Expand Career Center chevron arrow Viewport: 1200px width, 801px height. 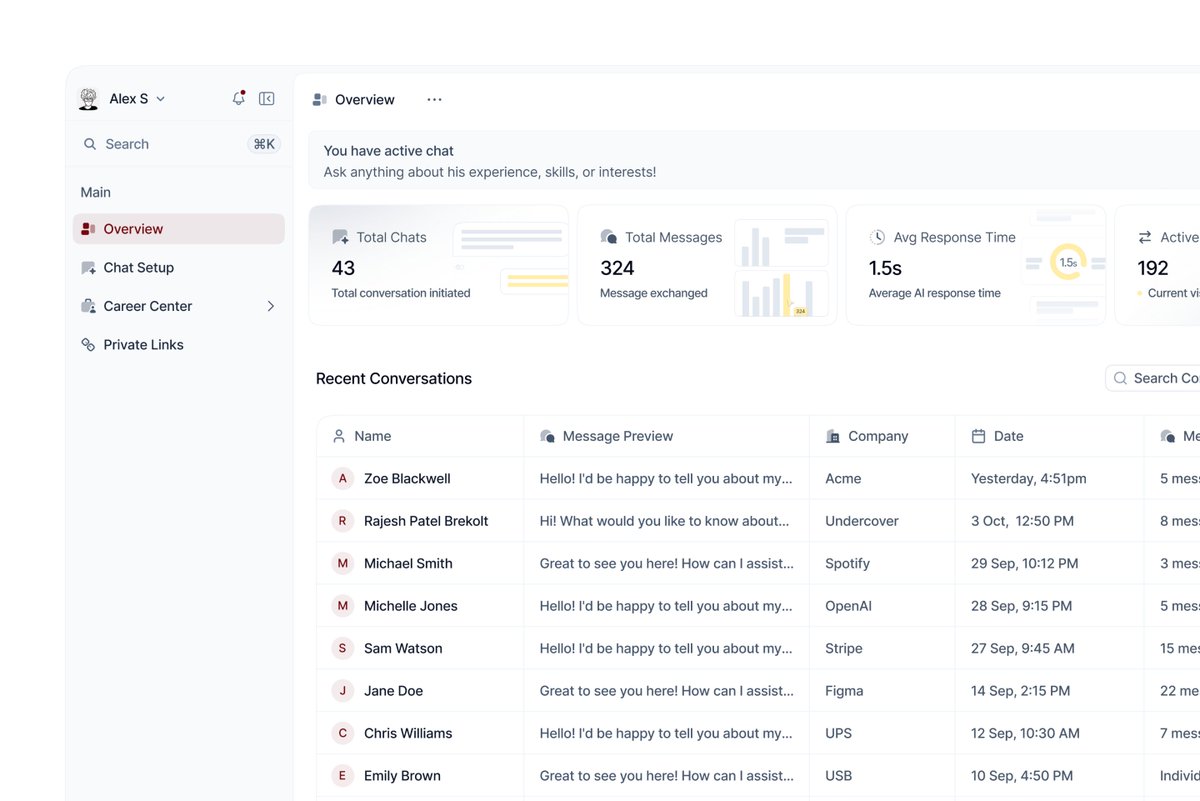click(x=270, y=306)
